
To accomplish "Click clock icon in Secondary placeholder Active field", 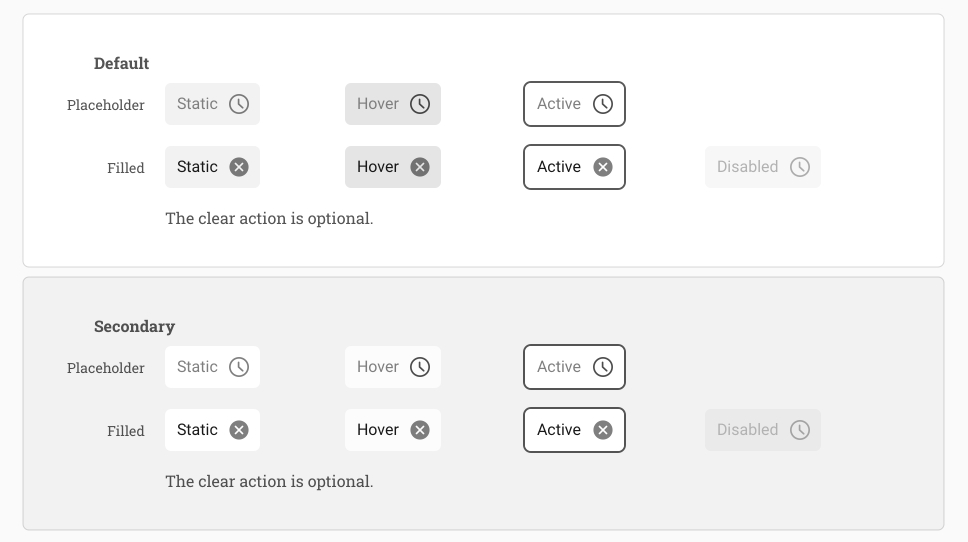I will (603, 367).
